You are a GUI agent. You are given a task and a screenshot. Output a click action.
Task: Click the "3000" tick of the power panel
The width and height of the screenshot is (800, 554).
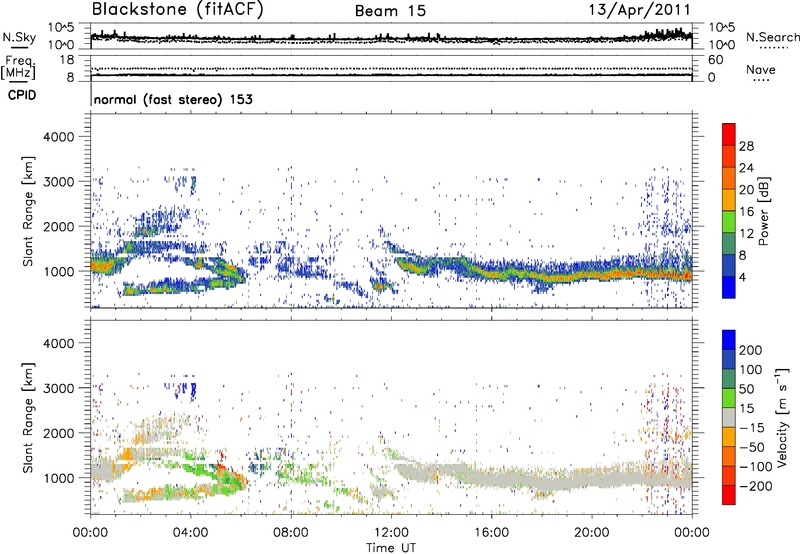[x=59, y=182]
